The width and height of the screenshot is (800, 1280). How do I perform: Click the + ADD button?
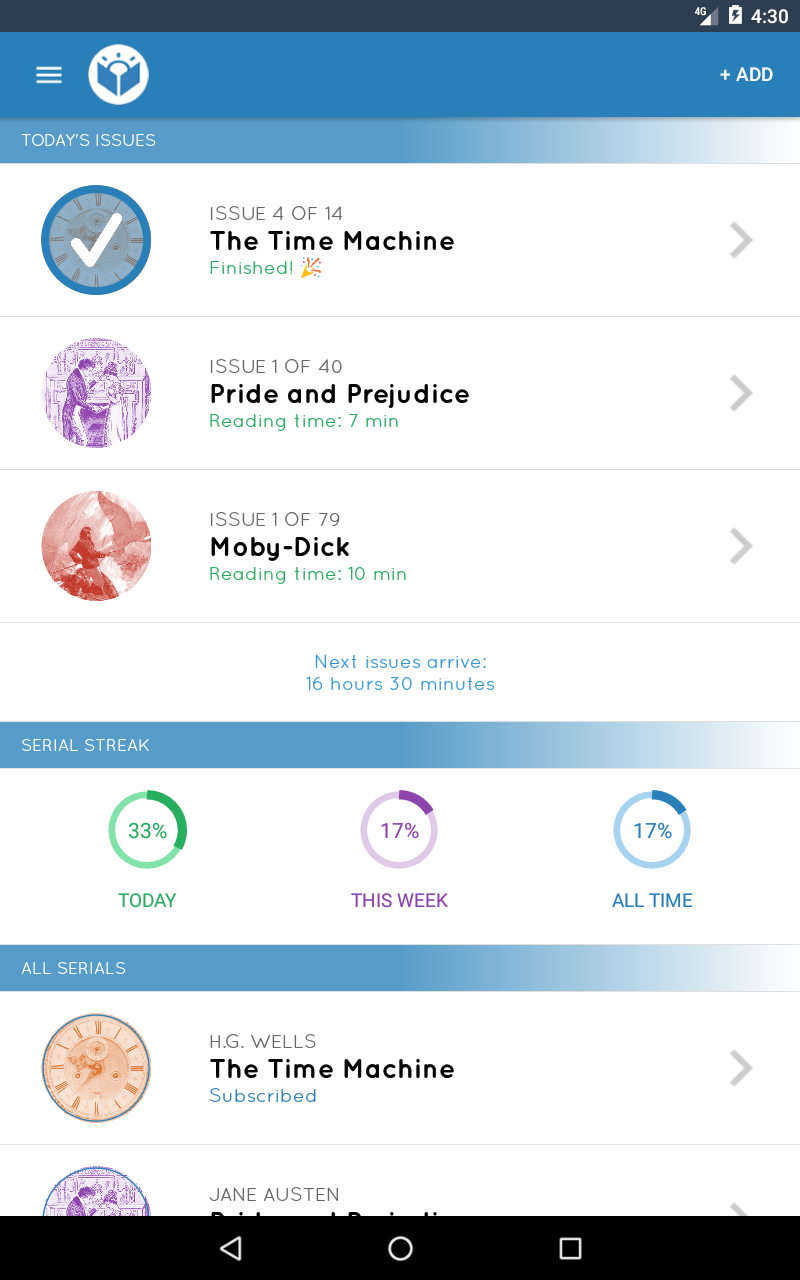click(x=746, y=75)
